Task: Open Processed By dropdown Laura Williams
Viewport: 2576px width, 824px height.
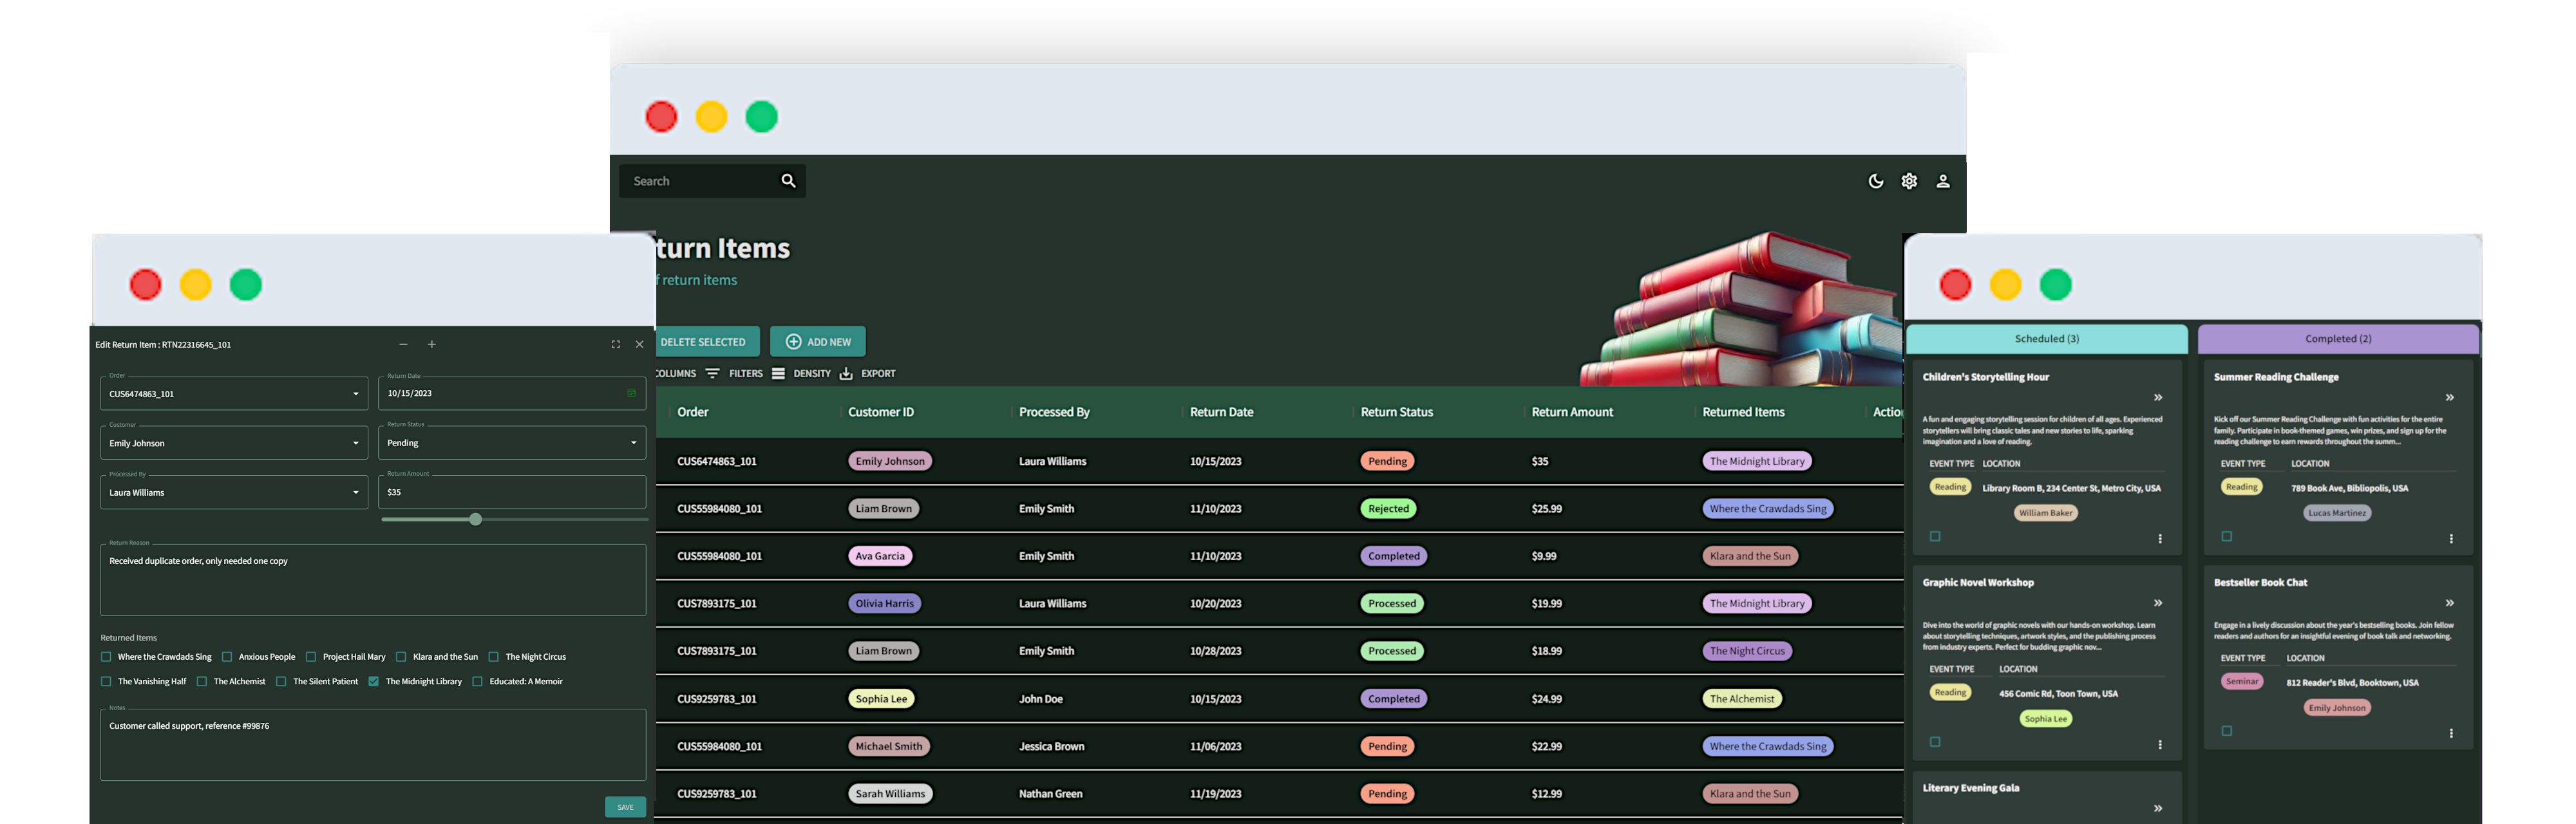Action: point(234,492)
